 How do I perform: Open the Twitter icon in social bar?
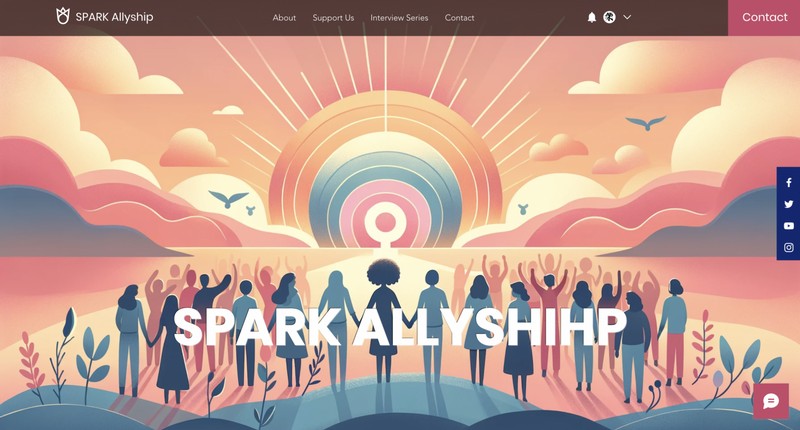coord(789,204)
